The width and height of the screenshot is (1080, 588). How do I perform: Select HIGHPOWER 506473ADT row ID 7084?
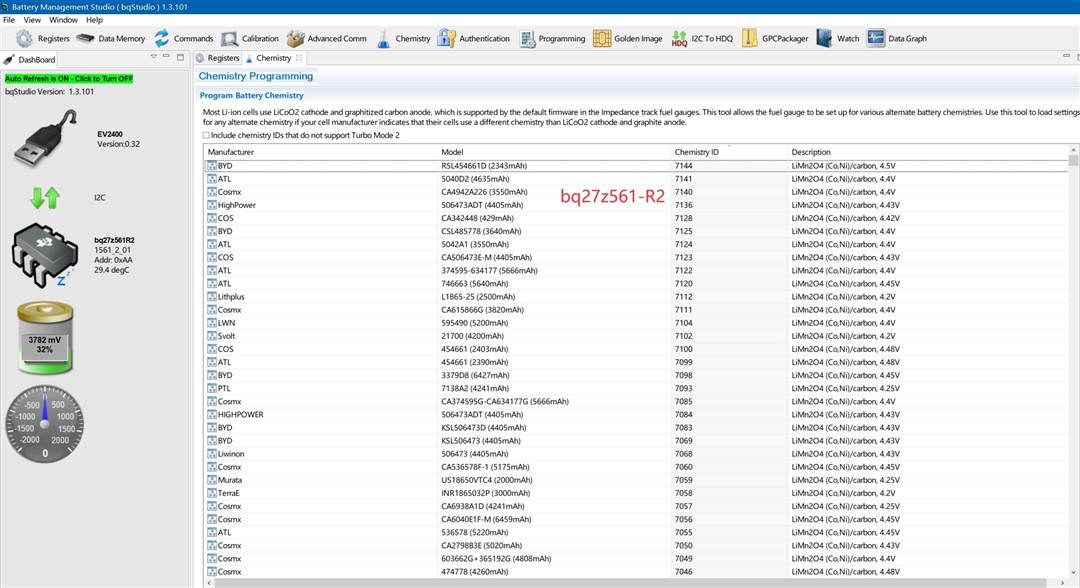coord(636,414)
